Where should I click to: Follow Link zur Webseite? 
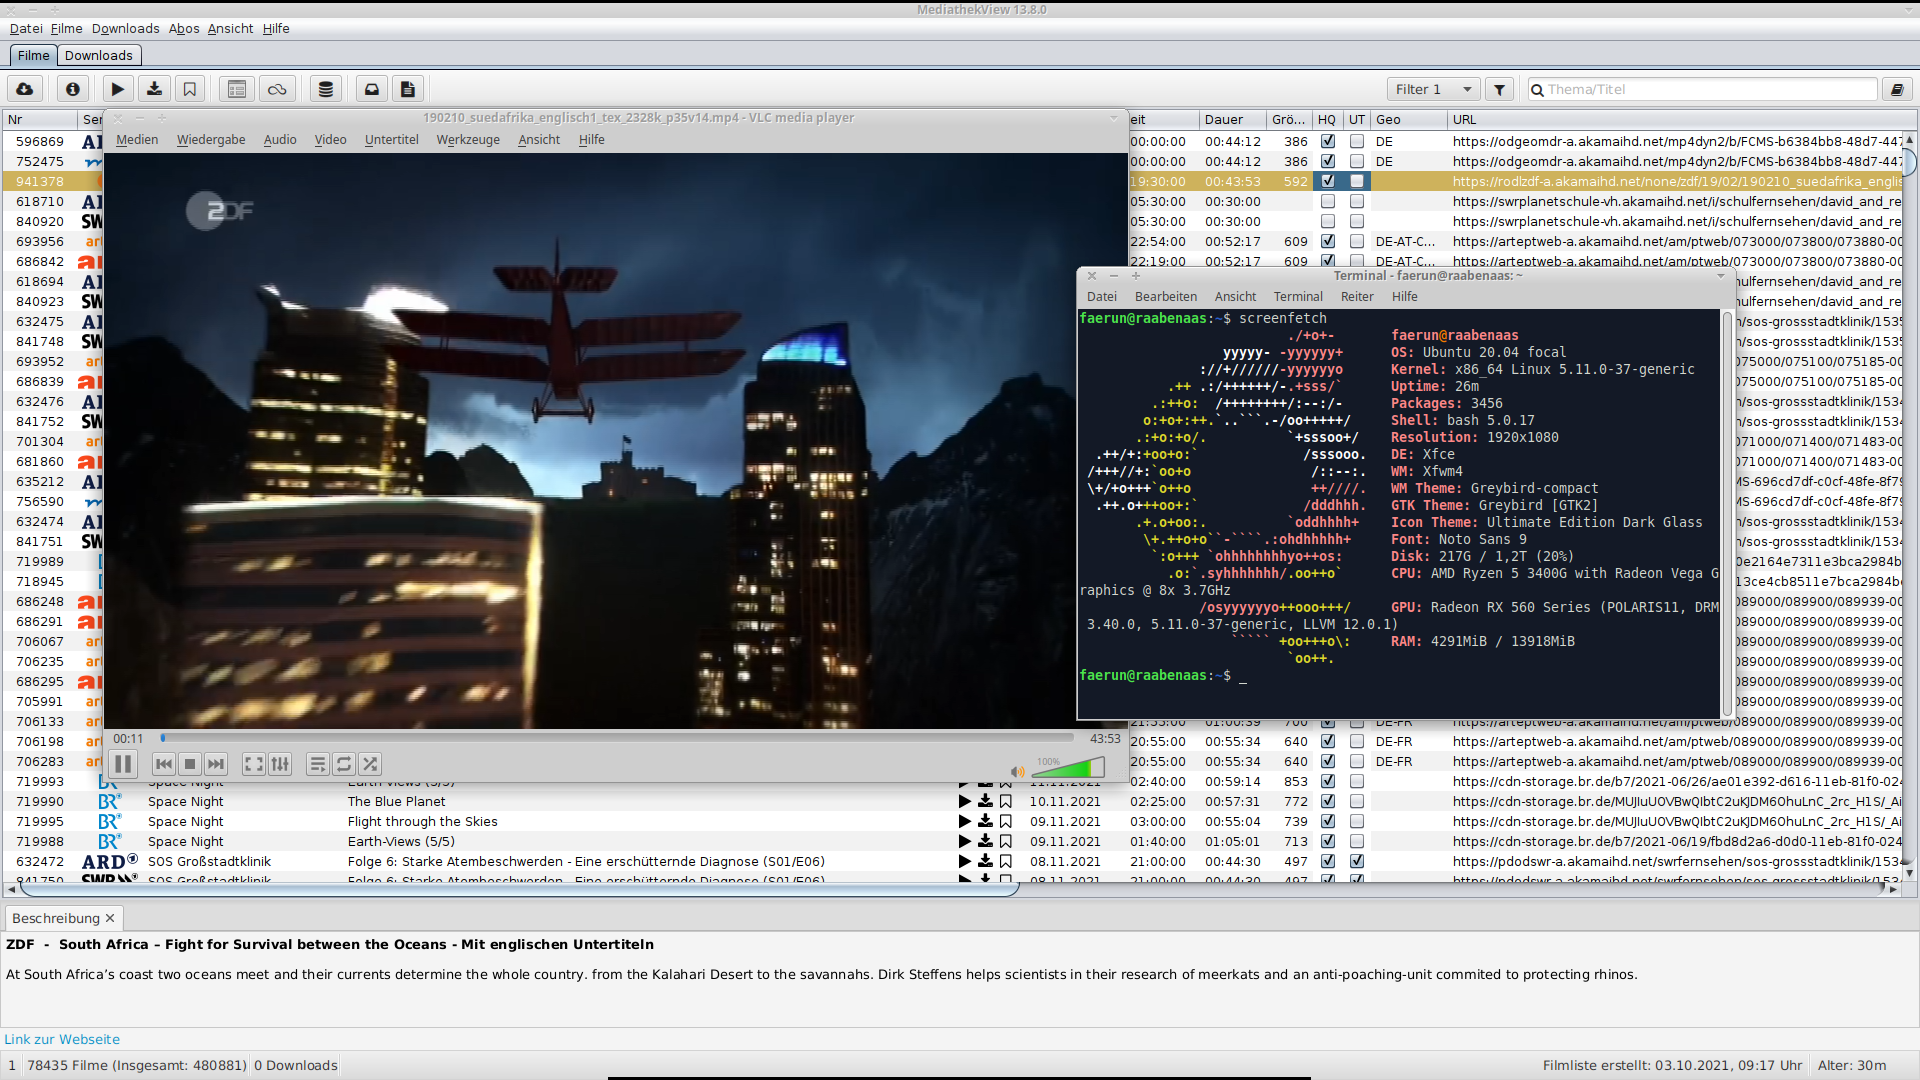pyautogui.click(x=62, y=1040)
